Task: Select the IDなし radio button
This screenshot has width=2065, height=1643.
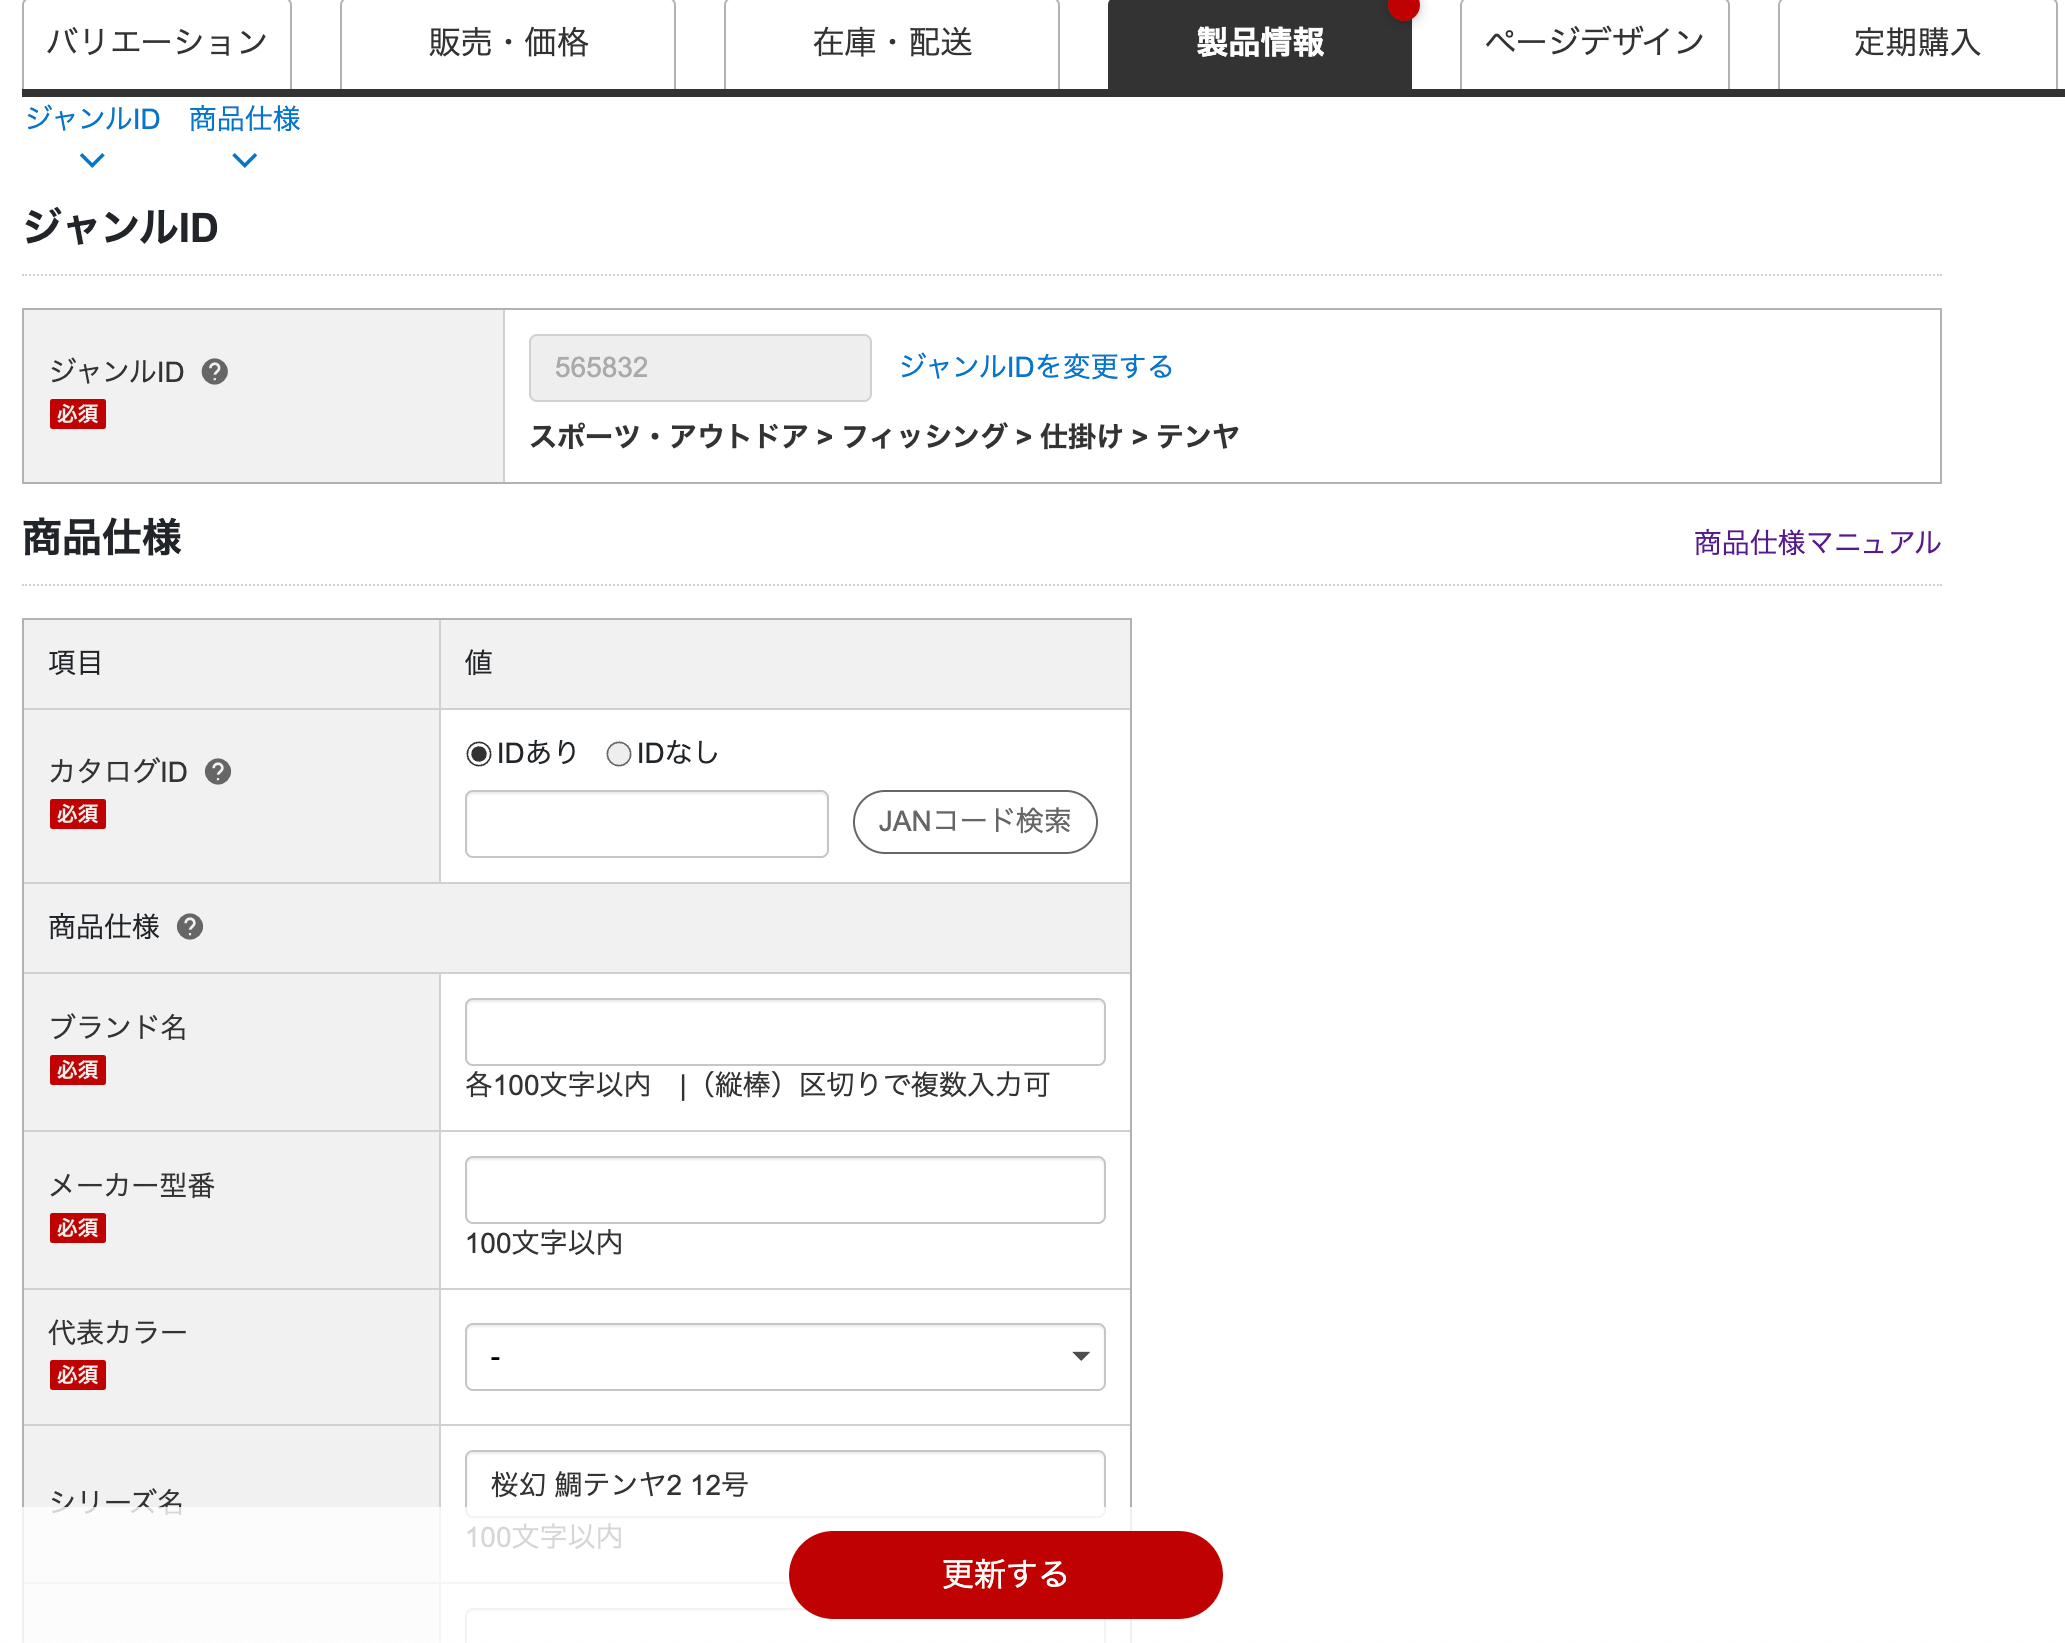Action: [x=618, y=754]
